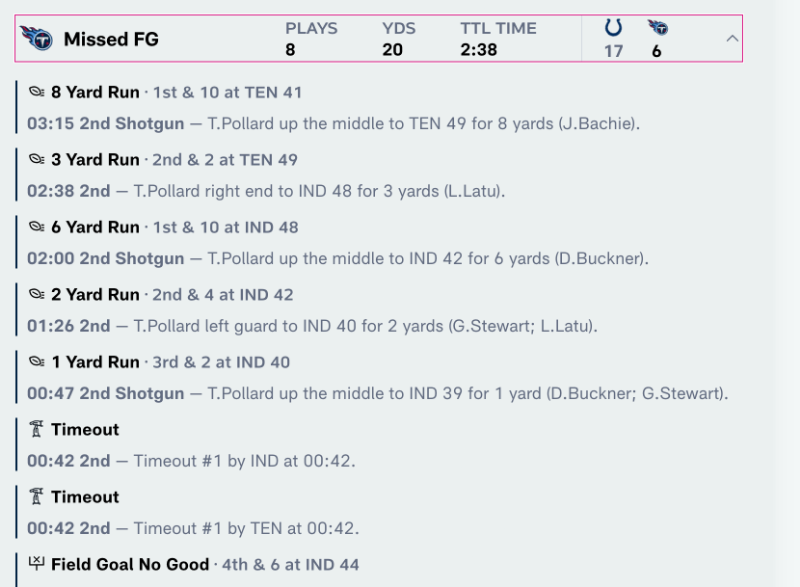Click whistle icon for IND timeout
The height and width of the screenshot is (587, 800).
click(x=37, y=430)
